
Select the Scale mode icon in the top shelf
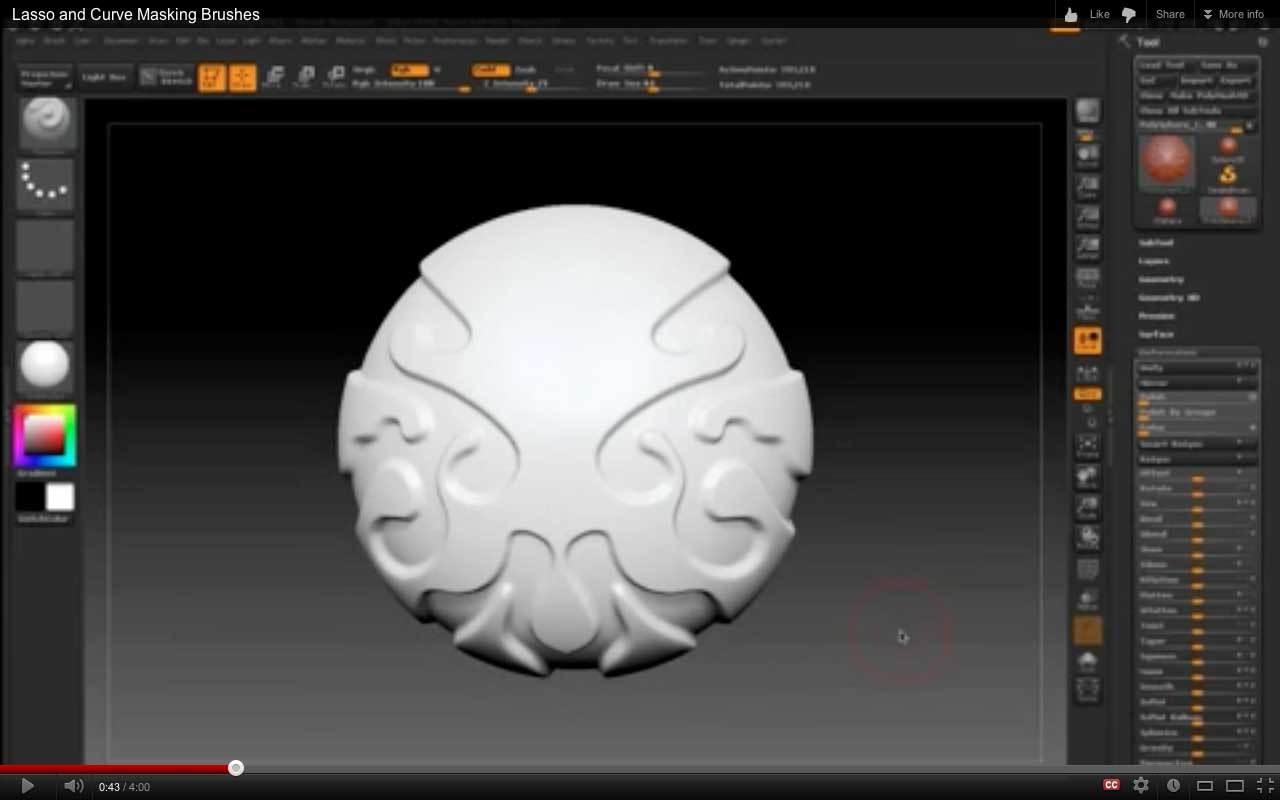[304, 77]
